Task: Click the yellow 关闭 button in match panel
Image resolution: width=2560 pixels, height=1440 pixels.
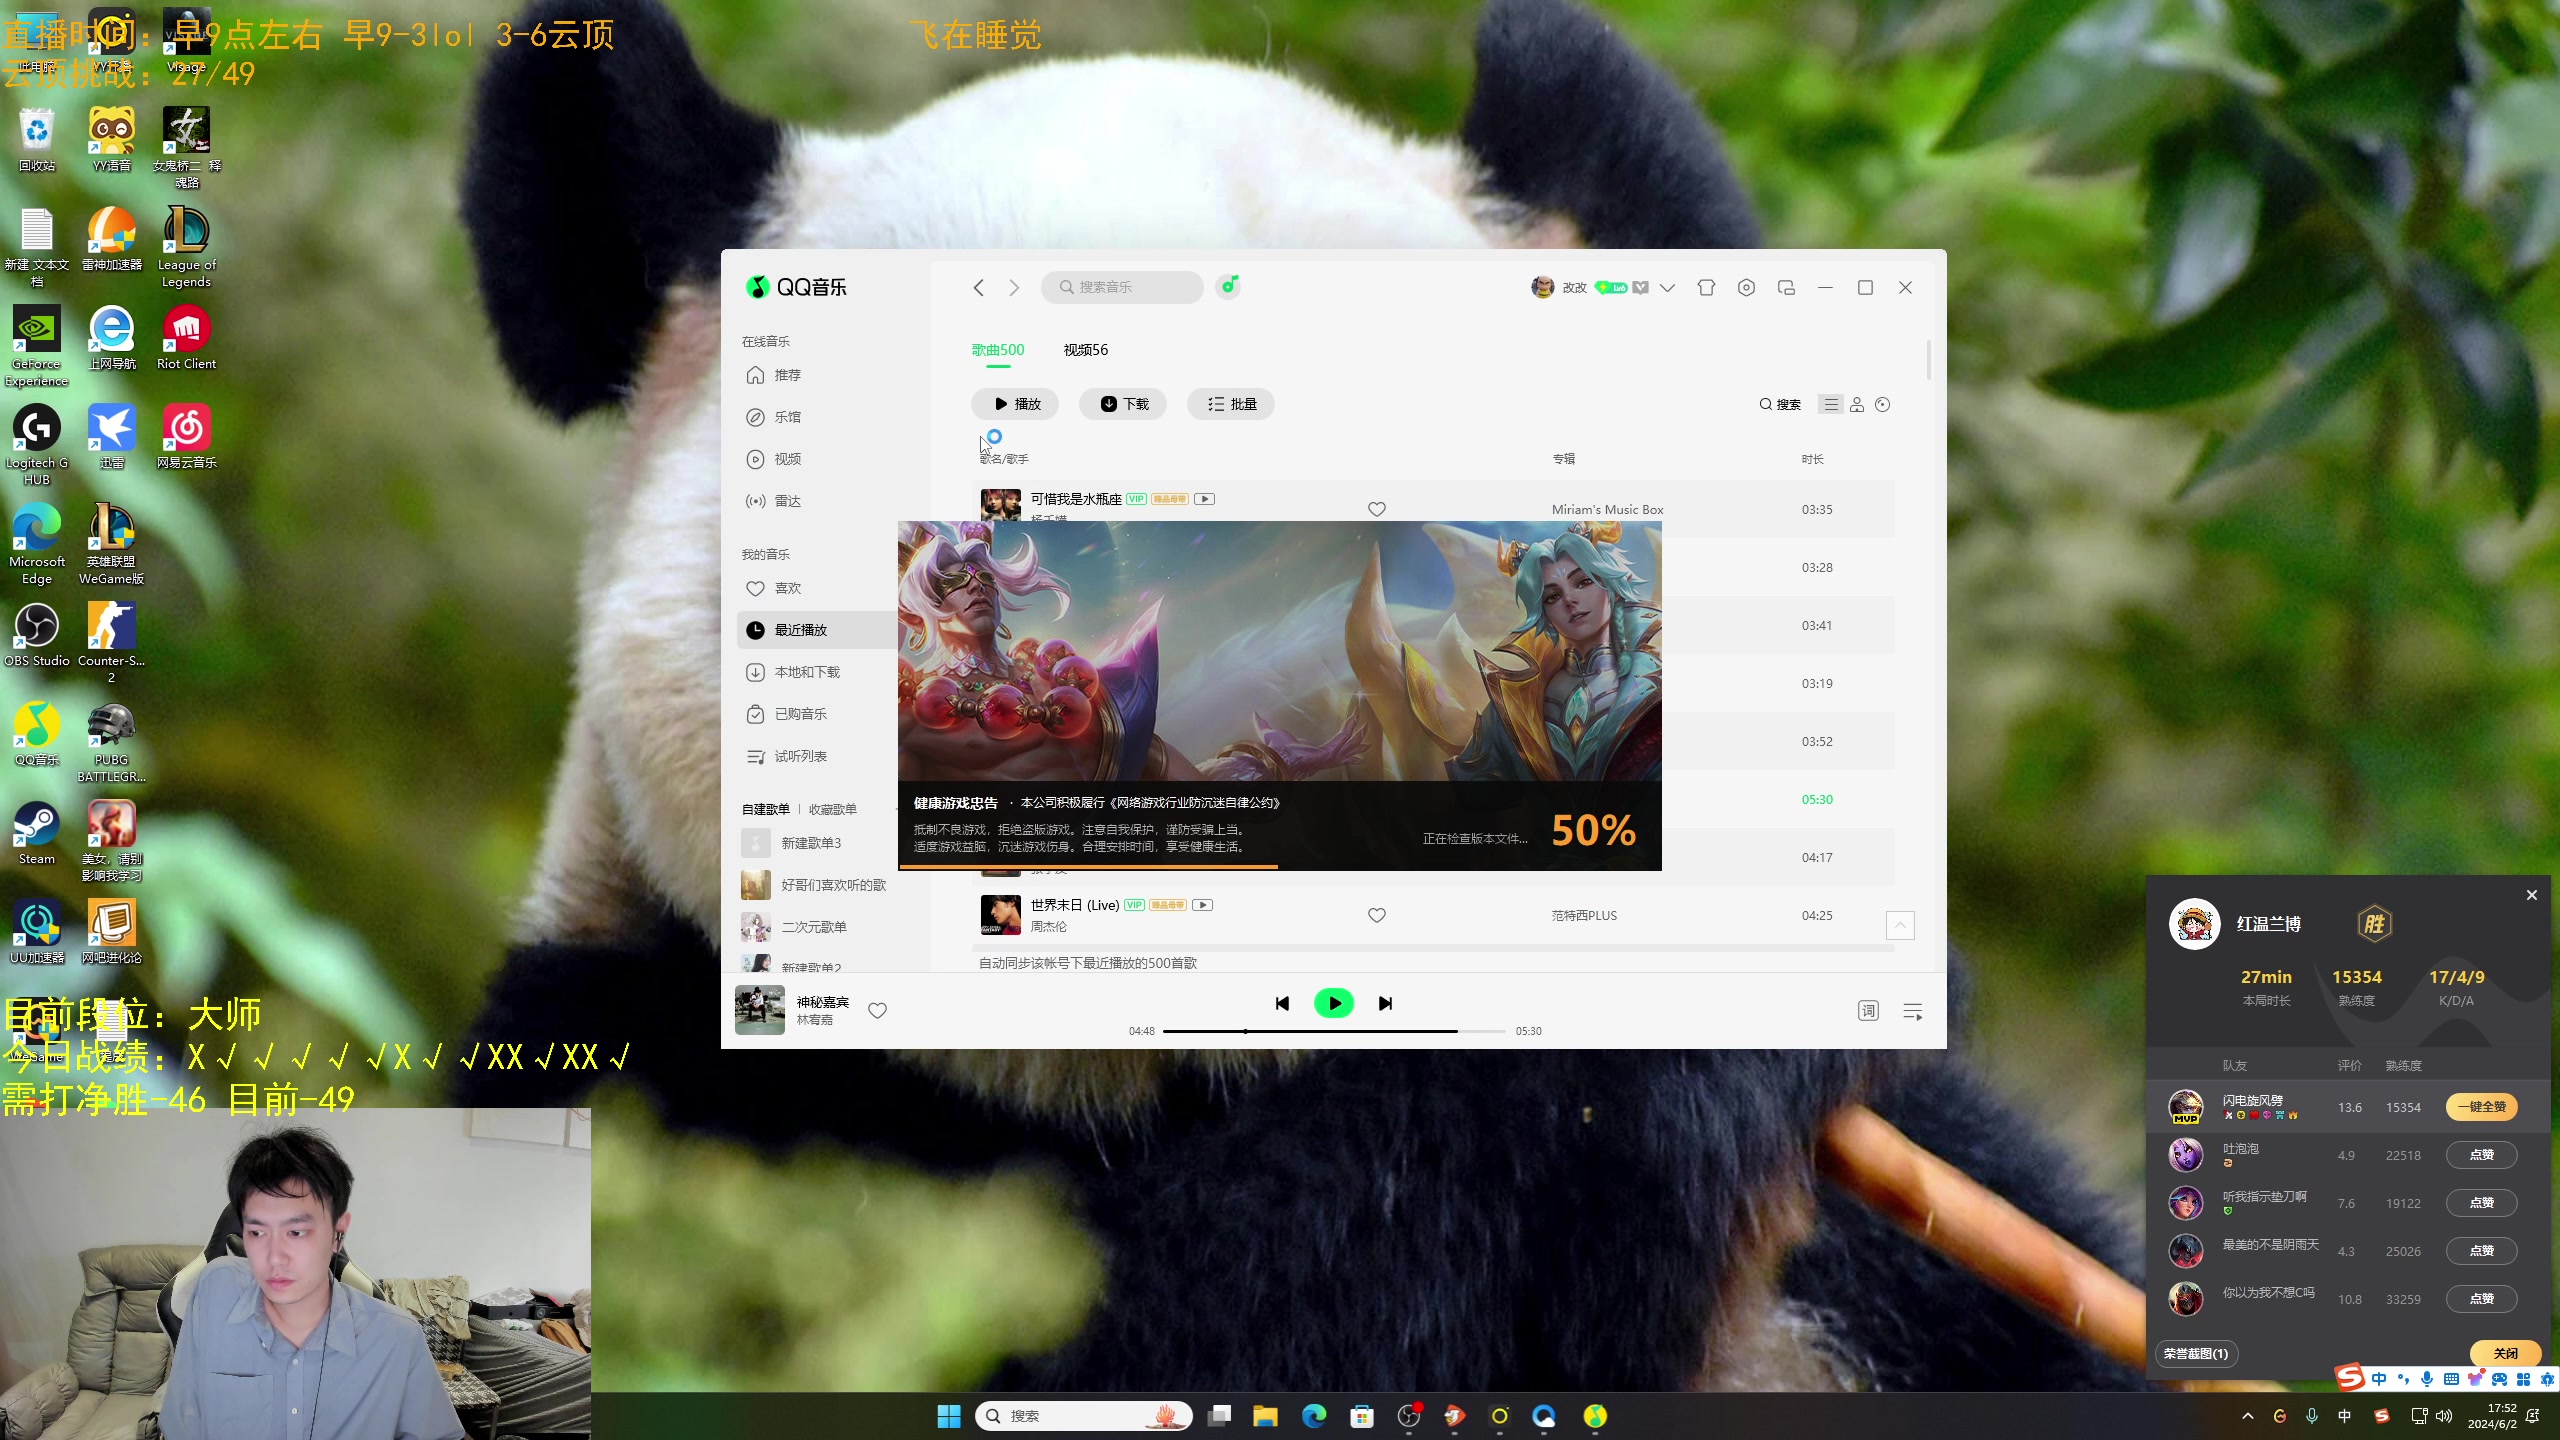Action: pyautogui.click(x=2505, y=1353)
